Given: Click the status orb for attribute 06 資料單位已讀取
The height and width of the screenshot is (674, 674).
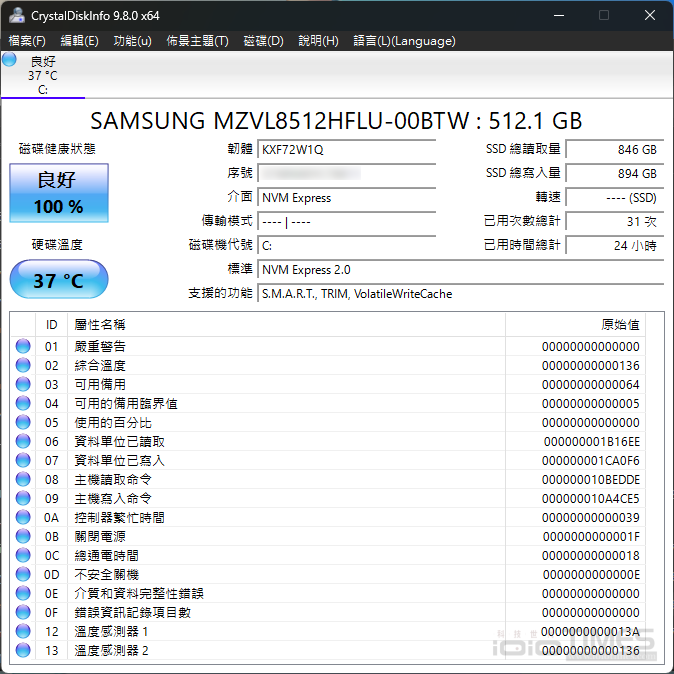Looking at the screenshot, I should pos(23,441).
